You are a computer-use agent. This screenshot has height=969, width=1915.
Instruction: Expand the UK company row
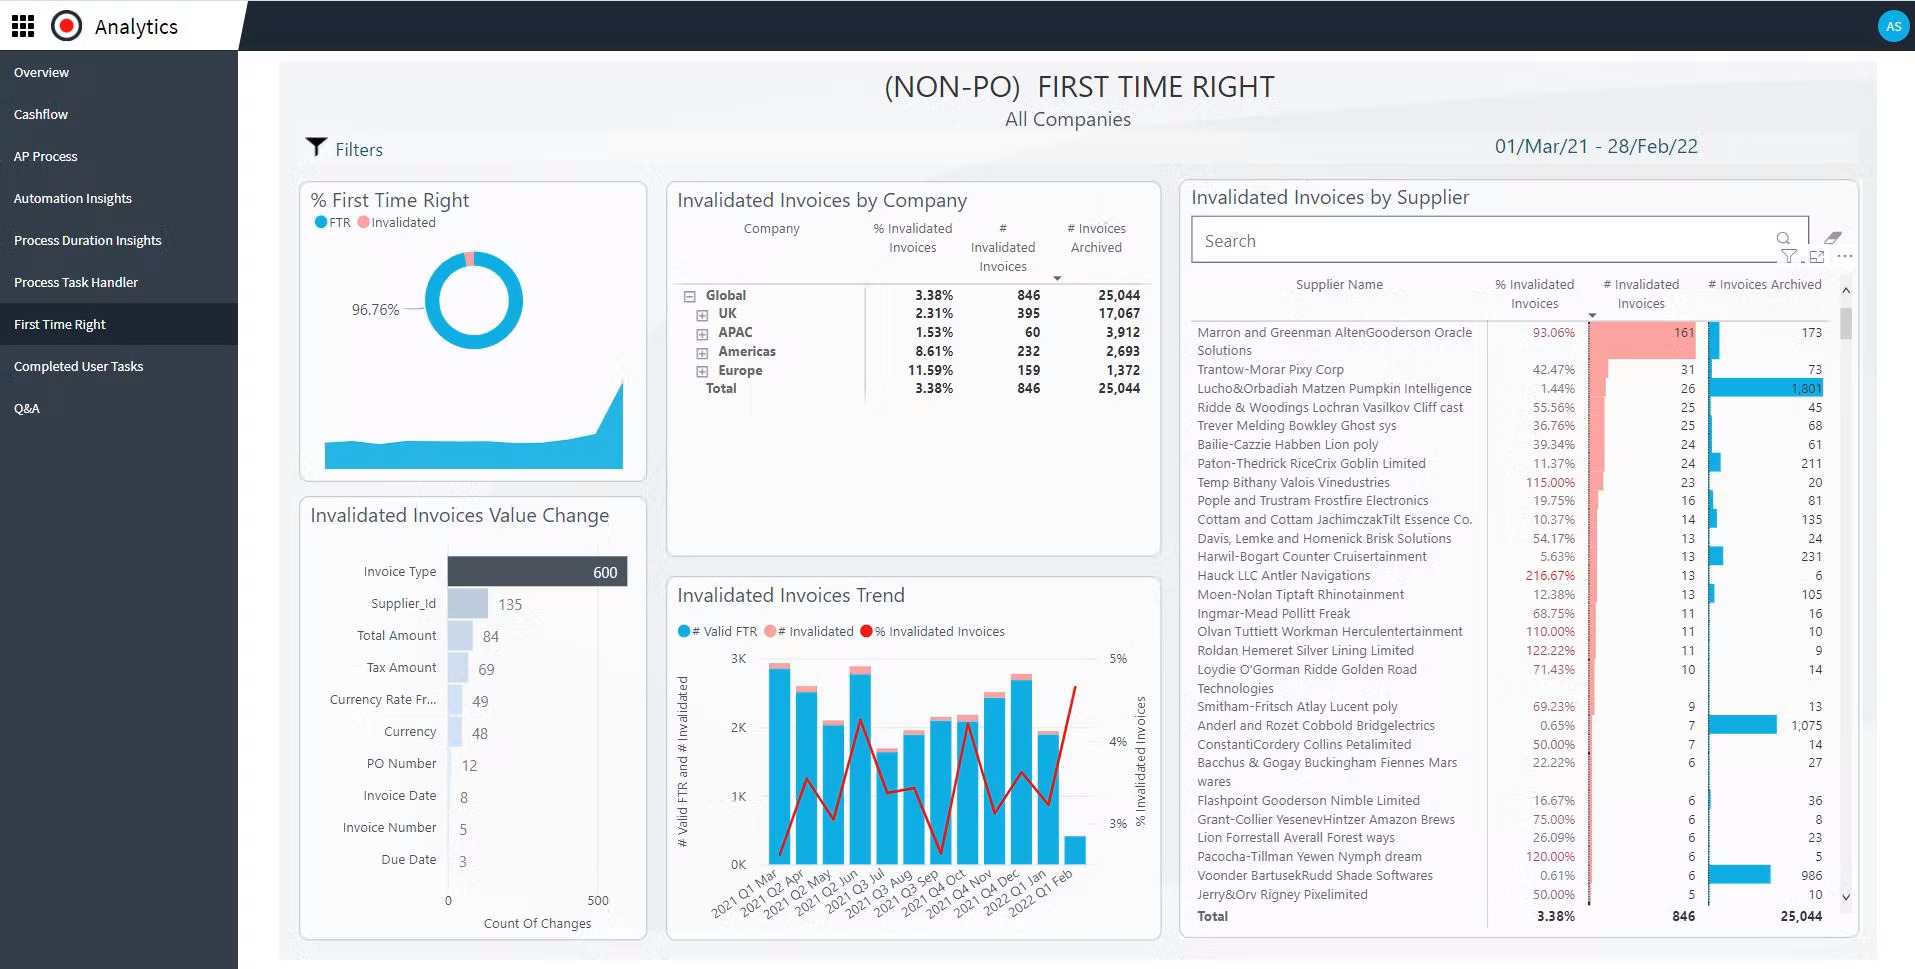pos(702,315)
